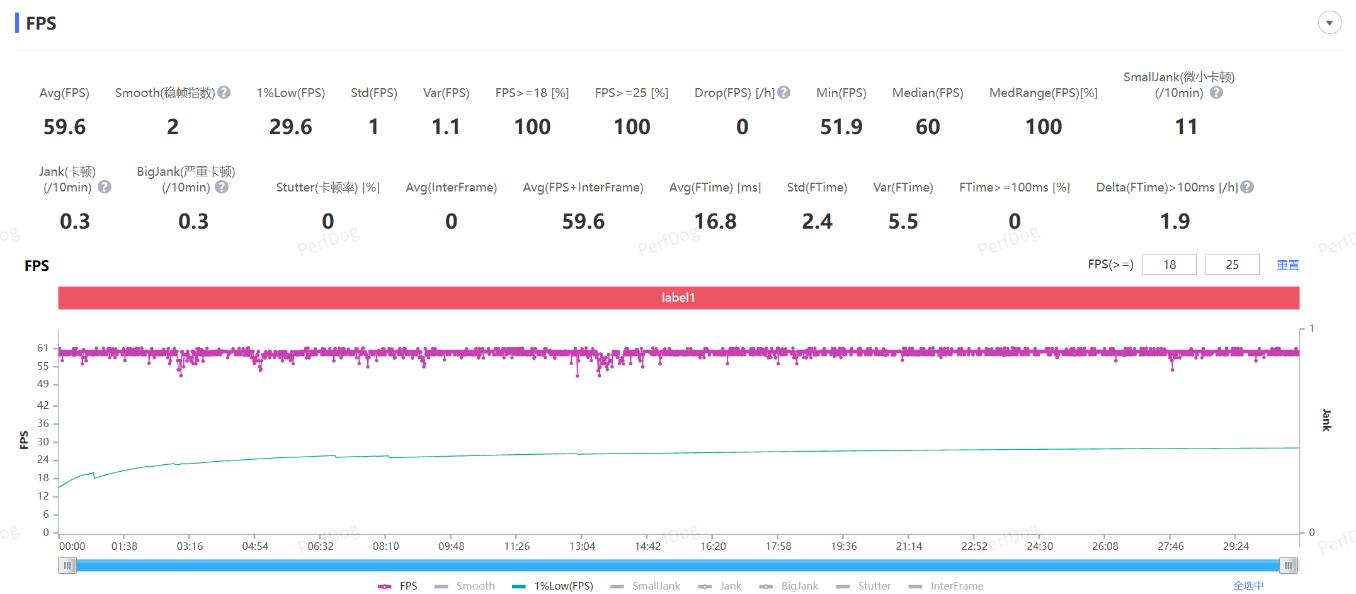Collapse the FPS panel with the top-right arrow
1356x594 pixels.
tap(1329, 23)
